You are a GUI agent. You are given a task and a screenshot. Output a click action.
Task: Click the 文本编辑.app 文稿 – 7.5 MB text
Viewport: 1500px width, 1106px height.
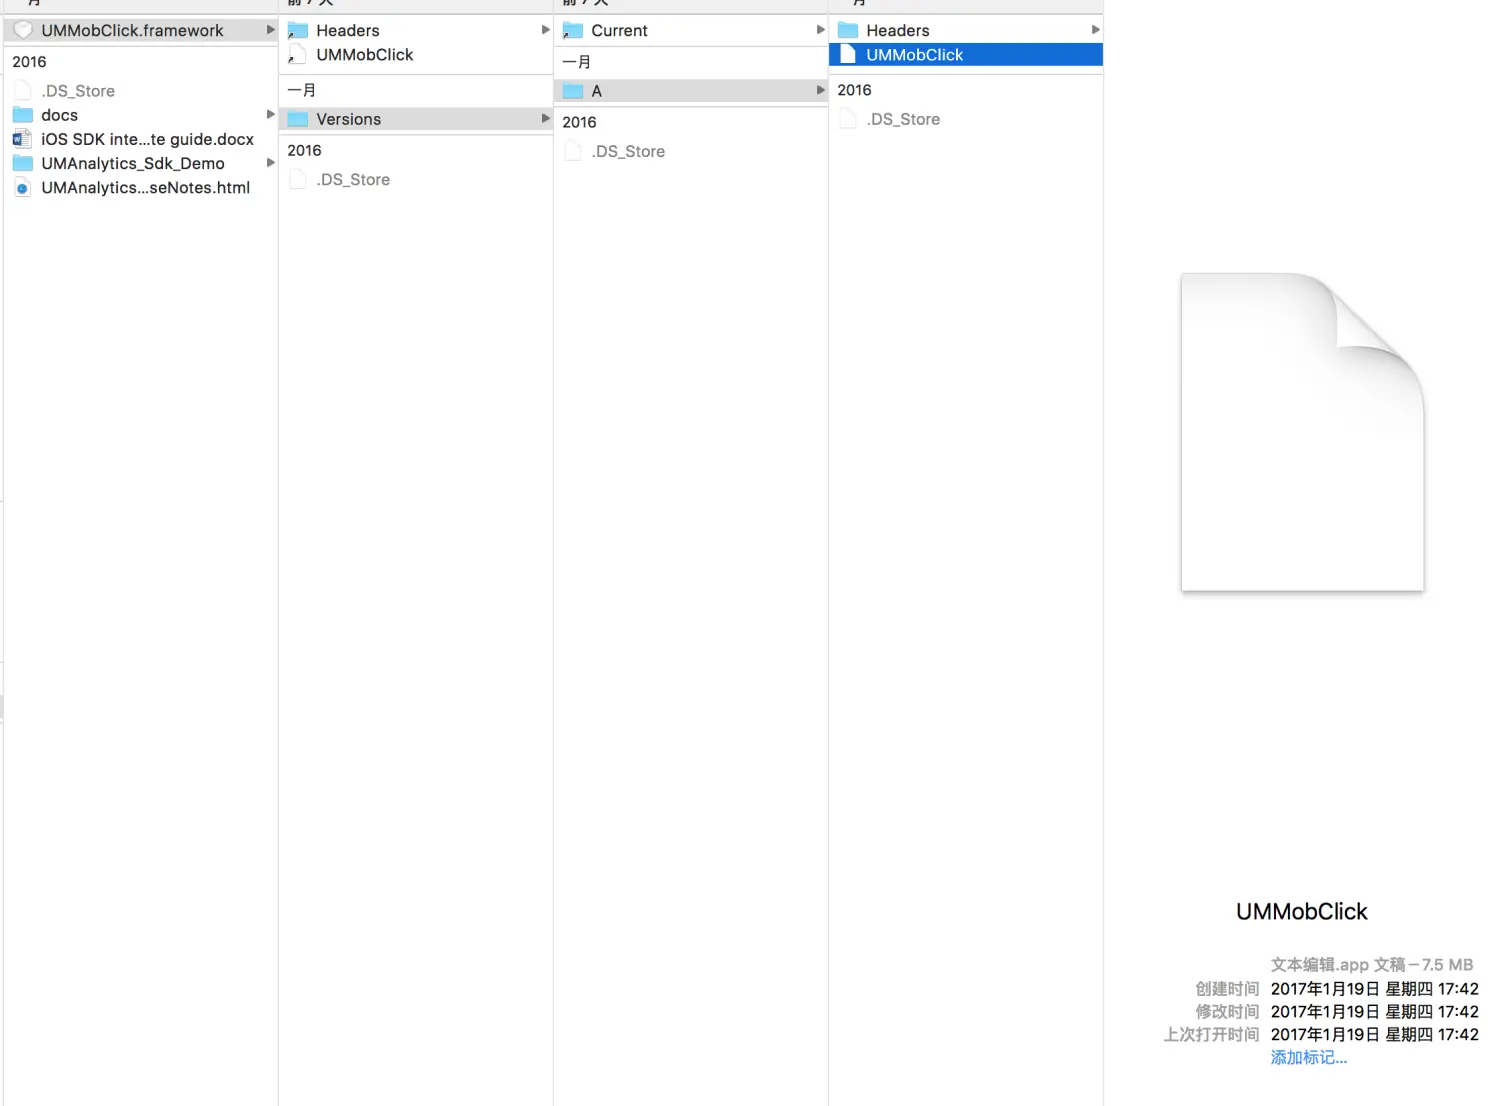[1372, 964]
